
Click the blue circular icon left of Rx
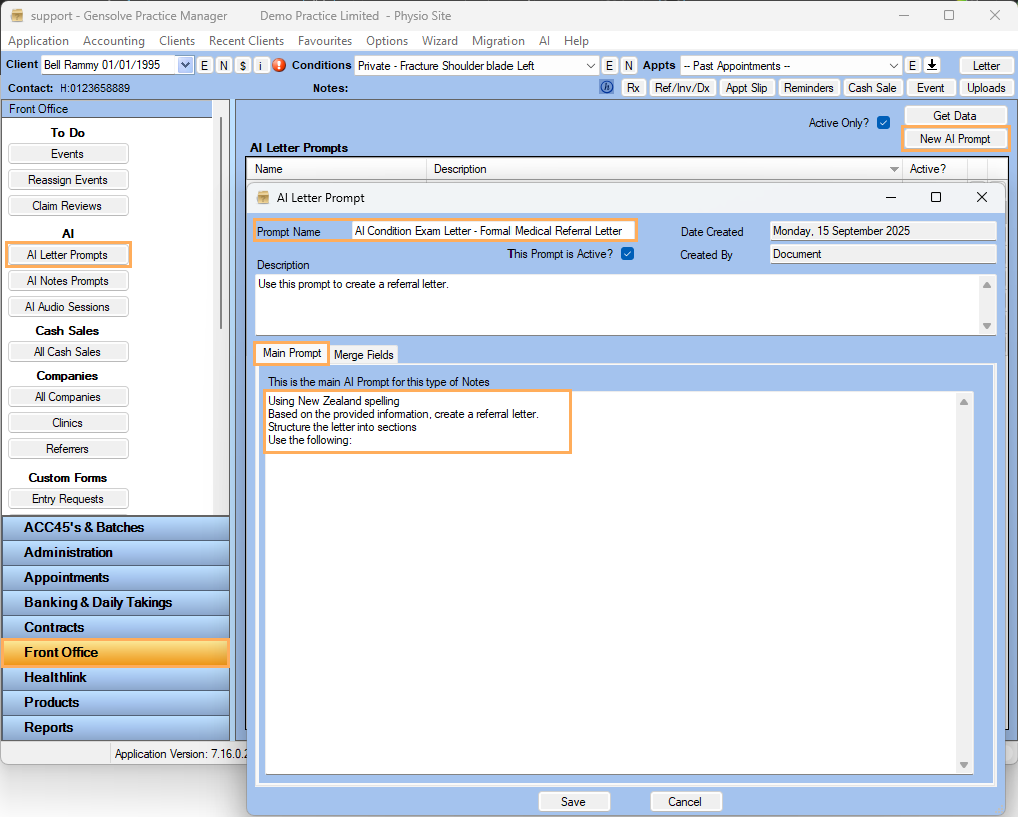coord(606,88)
